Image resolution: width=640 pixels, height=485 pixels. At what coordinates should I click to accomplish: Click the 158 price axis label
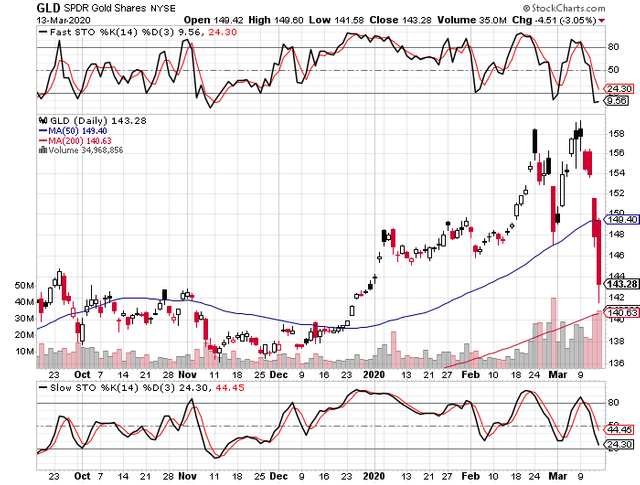point(616,133)
